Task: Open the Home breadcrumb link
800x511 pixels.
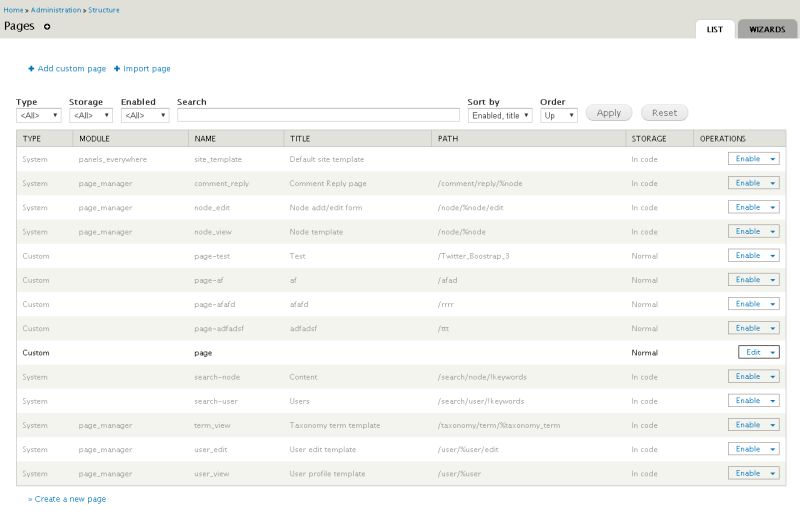Action: click(x=13, y=10)
